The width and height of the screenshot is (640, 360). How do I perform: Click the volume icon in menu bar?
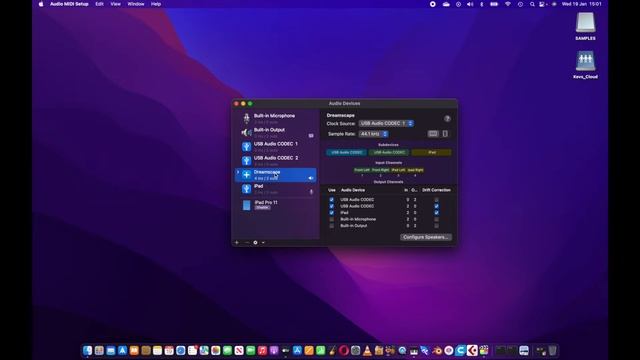[470, 4]
